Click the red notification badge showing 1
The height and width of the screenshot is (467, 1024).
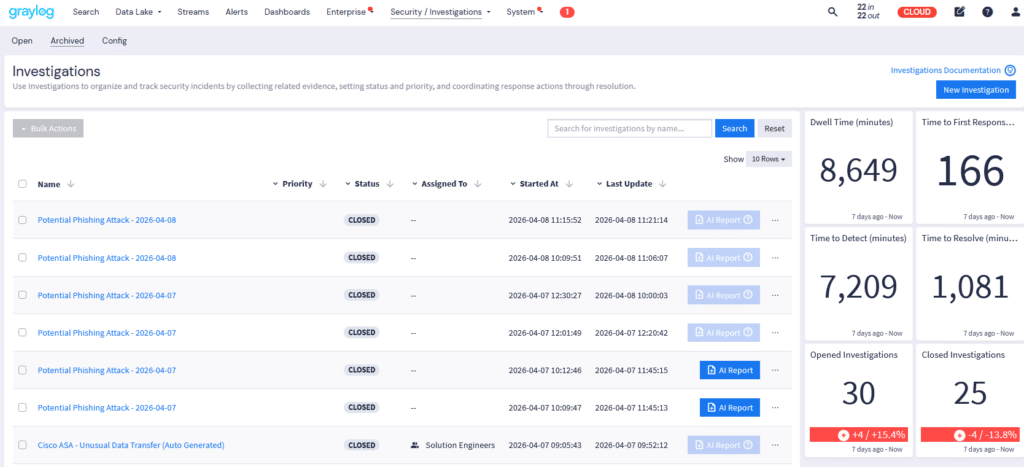(x=566, y=12)
